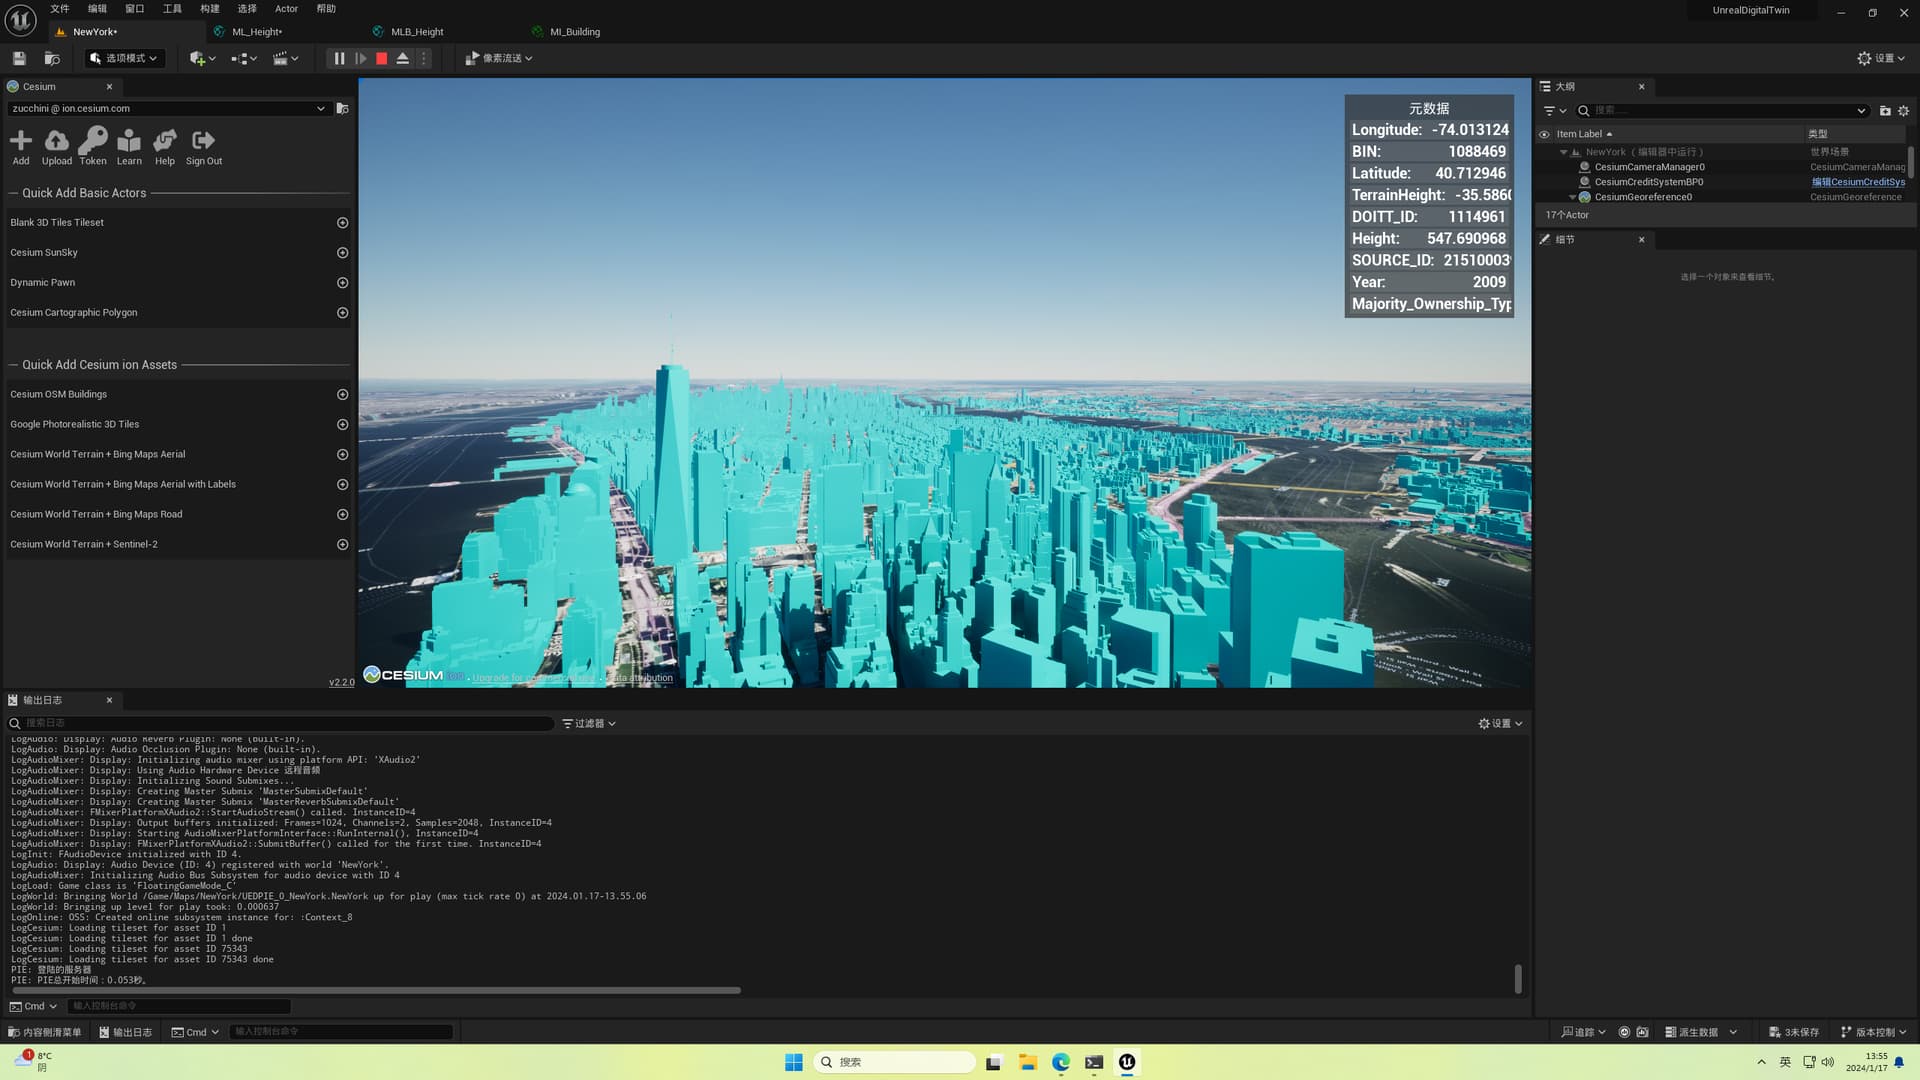Open the CesiumCreditSystem edit link

[1858, 182]
